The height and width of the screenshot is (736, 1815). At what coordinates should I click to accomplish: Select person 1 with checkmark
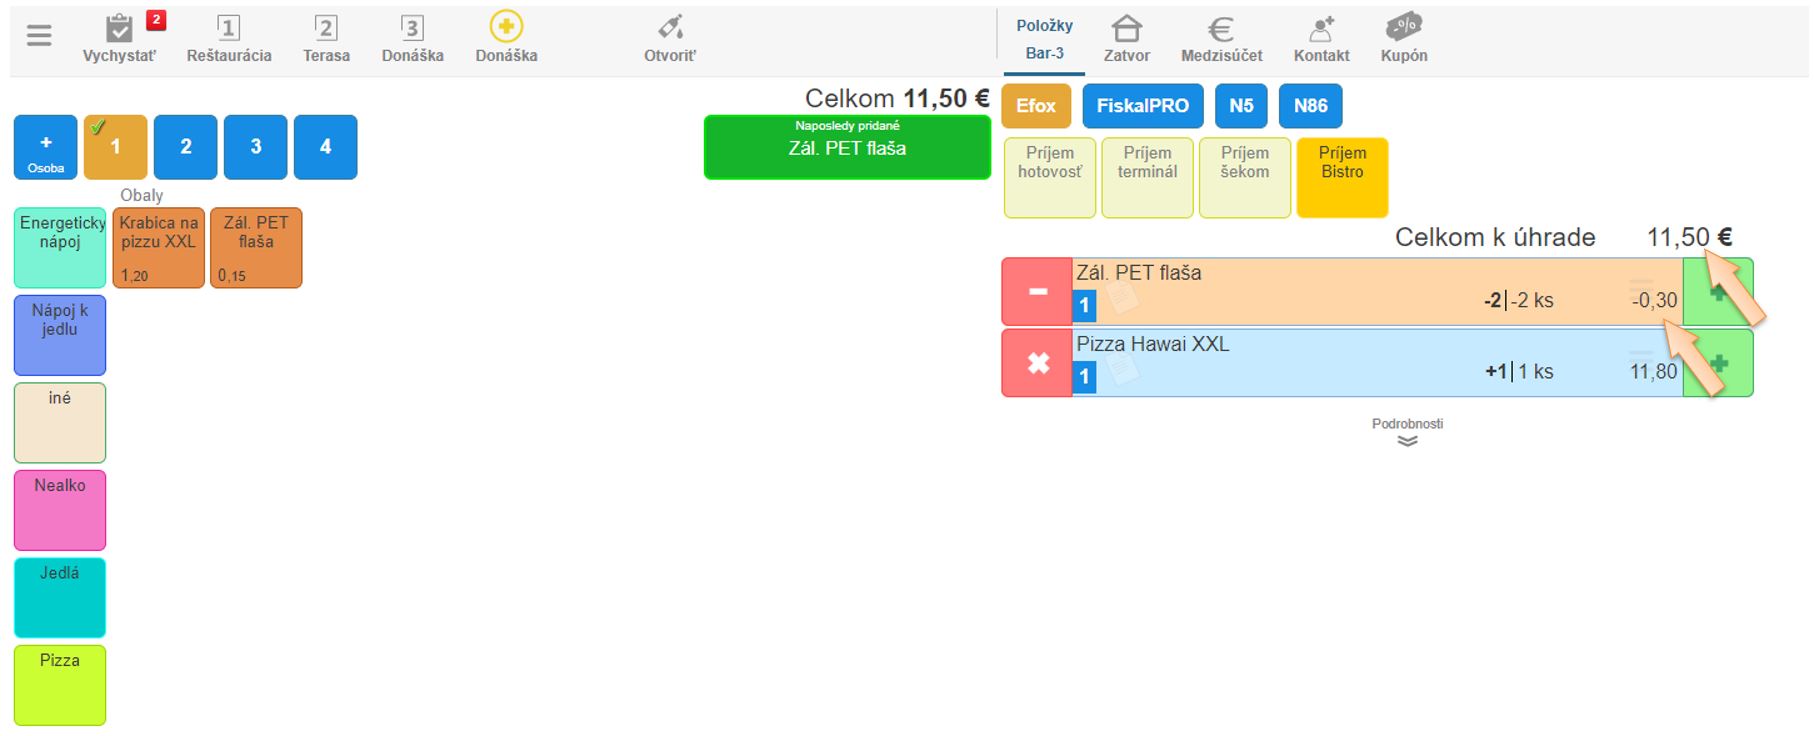point(115,147)
